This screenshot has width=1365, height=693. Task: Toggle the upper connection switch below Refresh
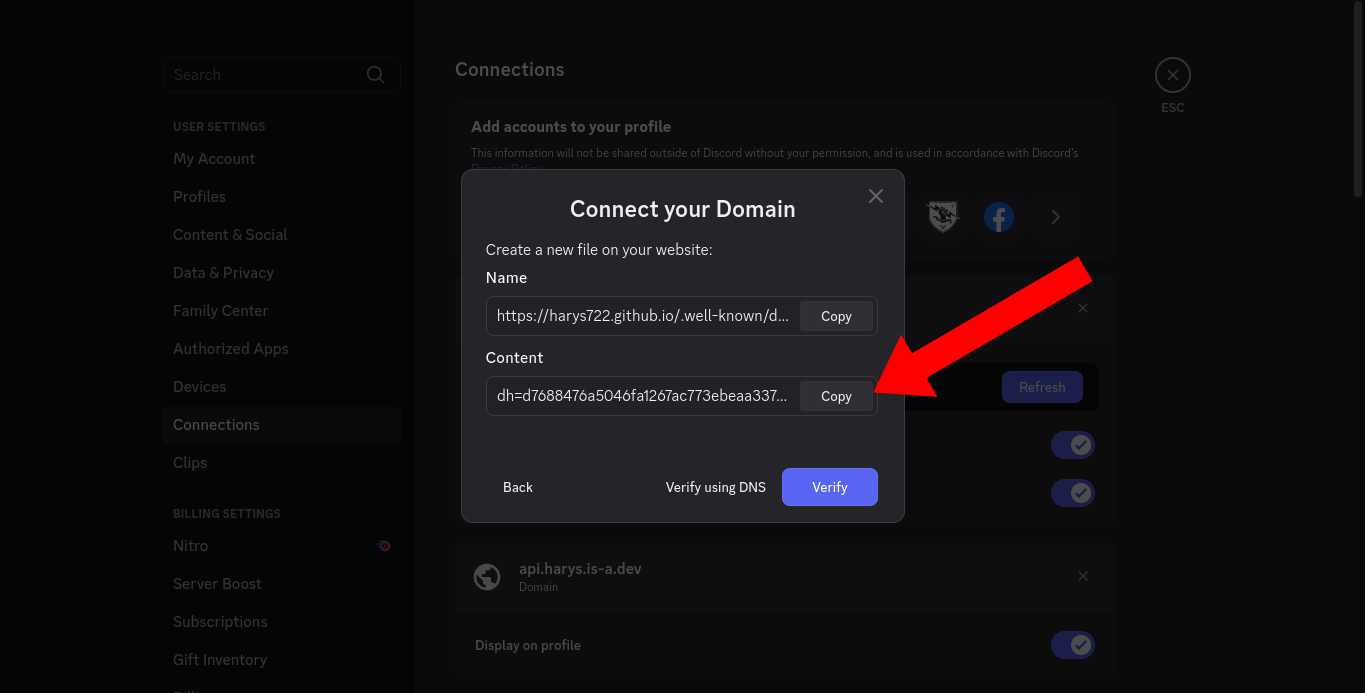click(x=1073, y=445)
